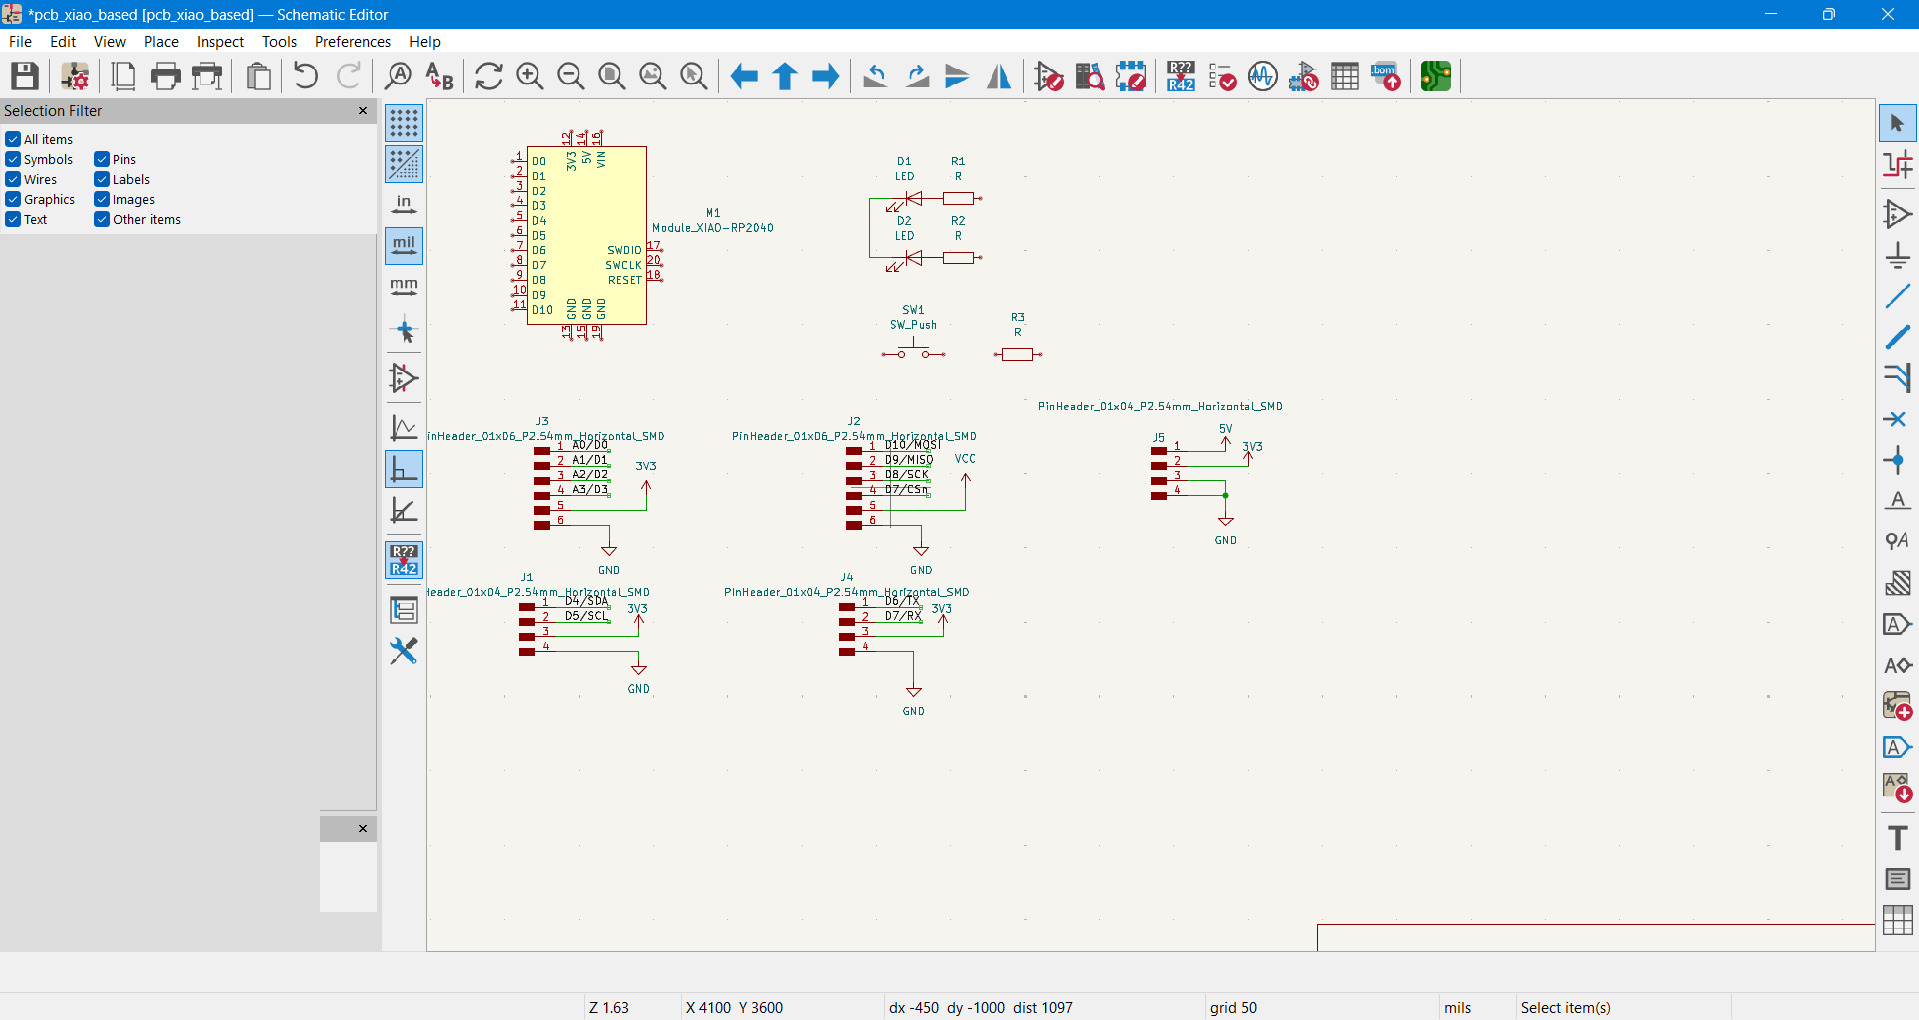Paste from clipboard icon
Image resolution: width=1919 pixels, height=1020 pixels.
point(259,76)
